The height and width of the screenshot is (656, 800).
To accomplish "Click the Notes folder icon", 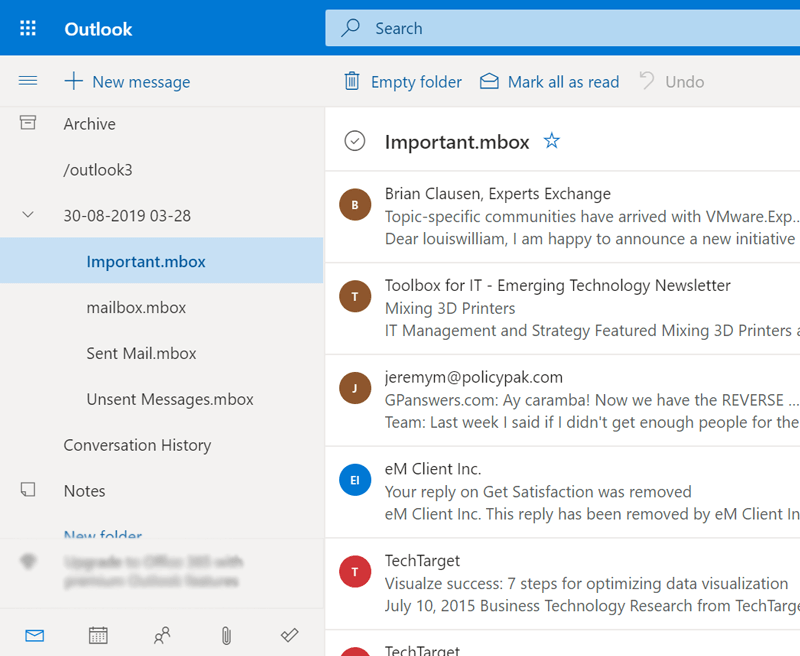I will coord(28,490).
